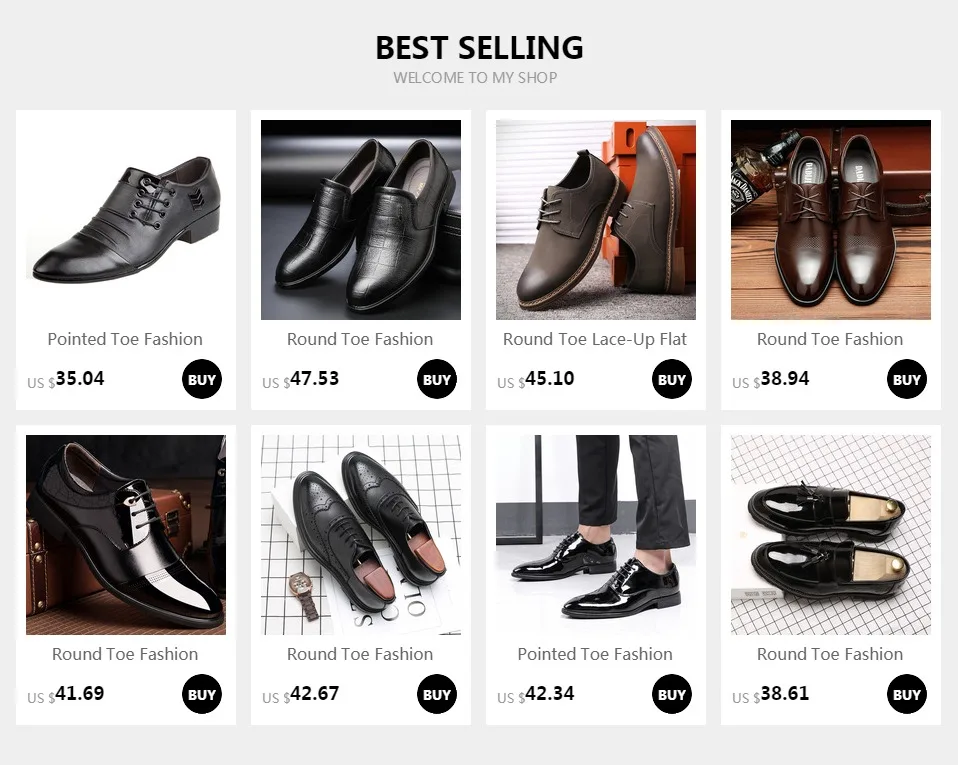The image size is (958, 765).
Task: Click 'Pointed Toe Fashion' title above $42.34
Action: coord(595,654)
